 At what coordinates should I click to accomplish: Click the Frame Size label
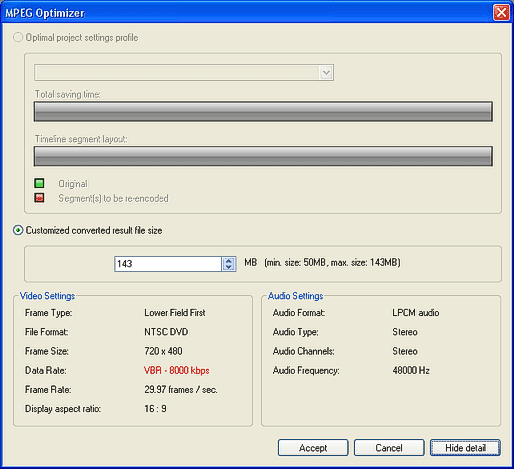tap(47, 351)
